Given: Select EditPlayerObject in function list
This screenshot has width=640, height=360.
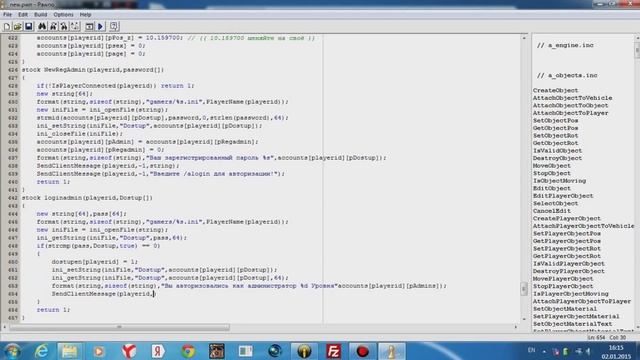Looking at the screenshot, I should 563,196.
